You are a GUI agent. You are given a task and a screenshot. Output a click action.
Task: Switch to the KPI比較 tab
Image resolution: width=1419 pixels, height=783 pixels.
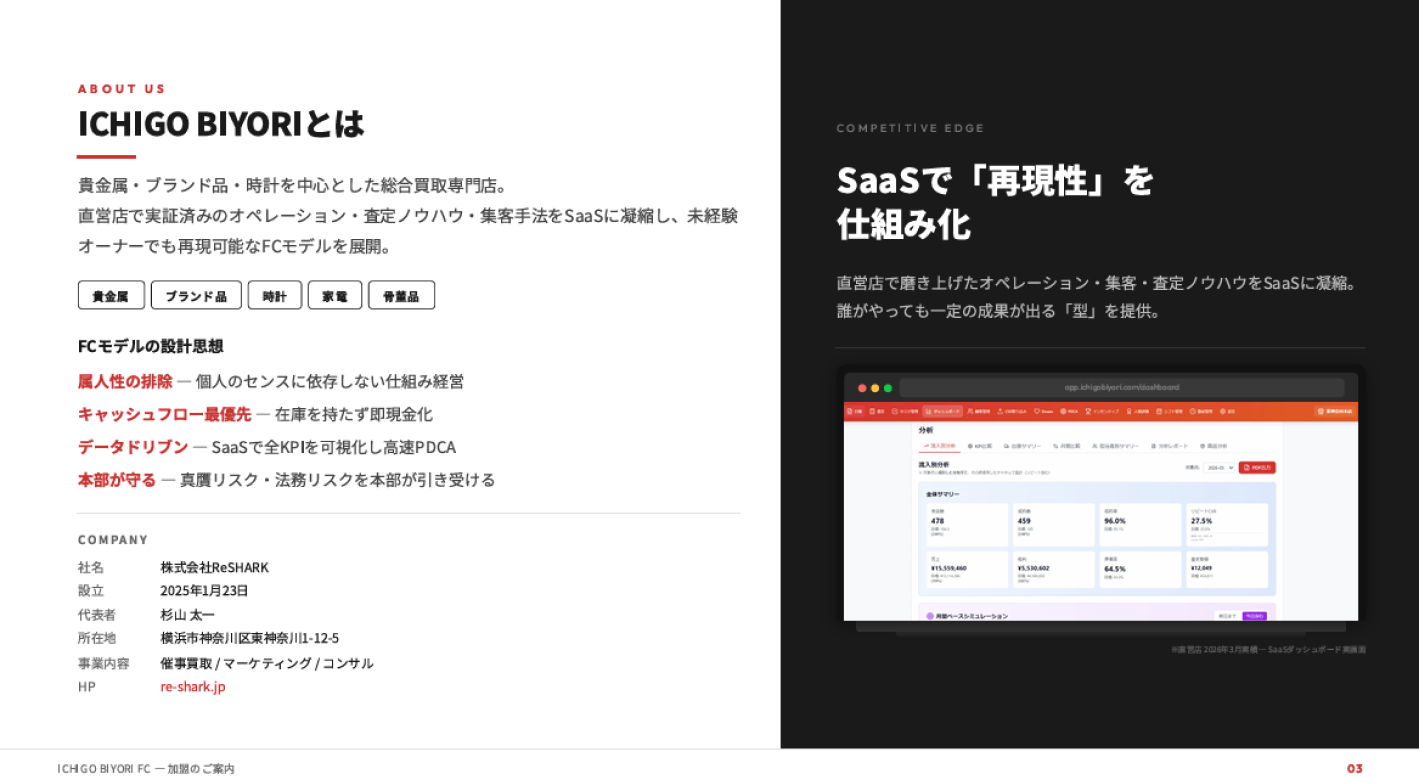(980, 446)
